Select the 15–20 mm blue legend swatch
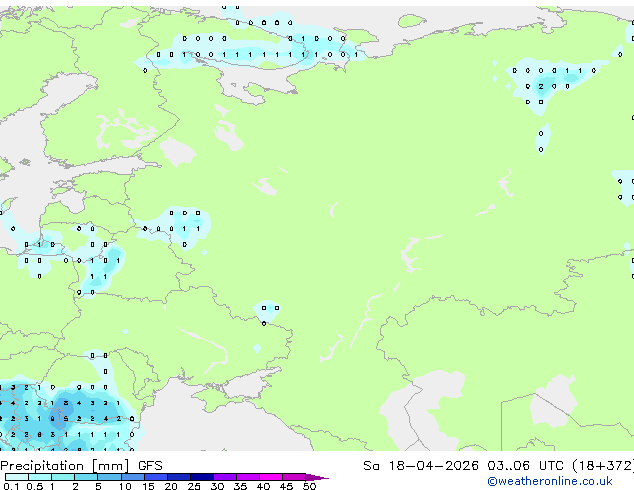634x490 pixels. (156, 477)
